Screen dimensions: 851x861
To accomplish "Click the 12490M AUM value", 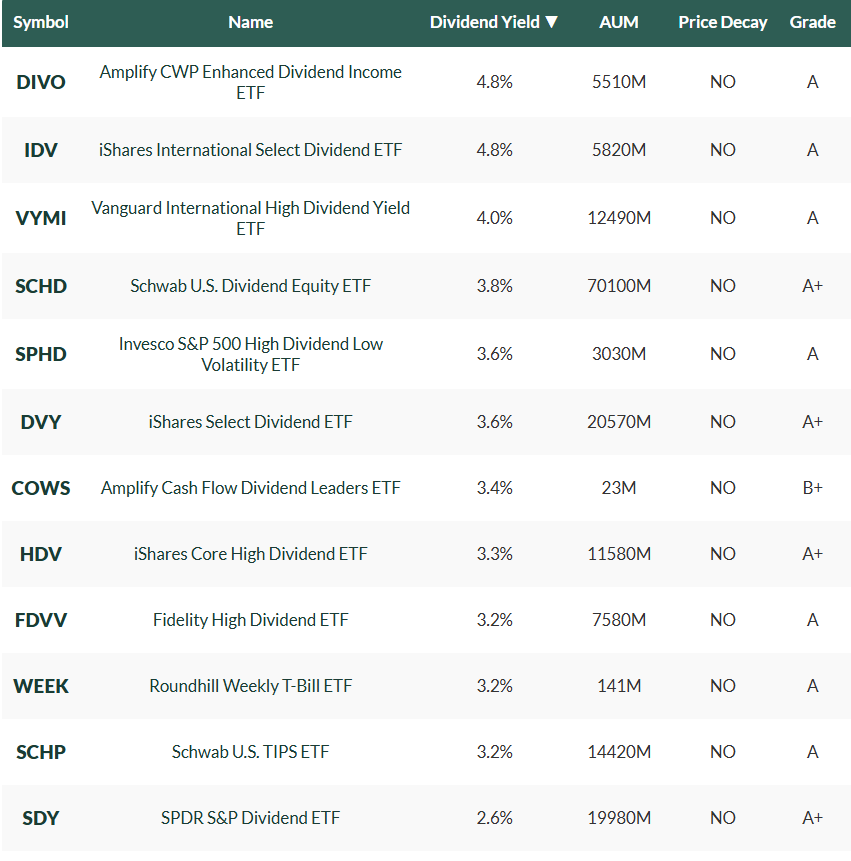I will tap(619, 218).
